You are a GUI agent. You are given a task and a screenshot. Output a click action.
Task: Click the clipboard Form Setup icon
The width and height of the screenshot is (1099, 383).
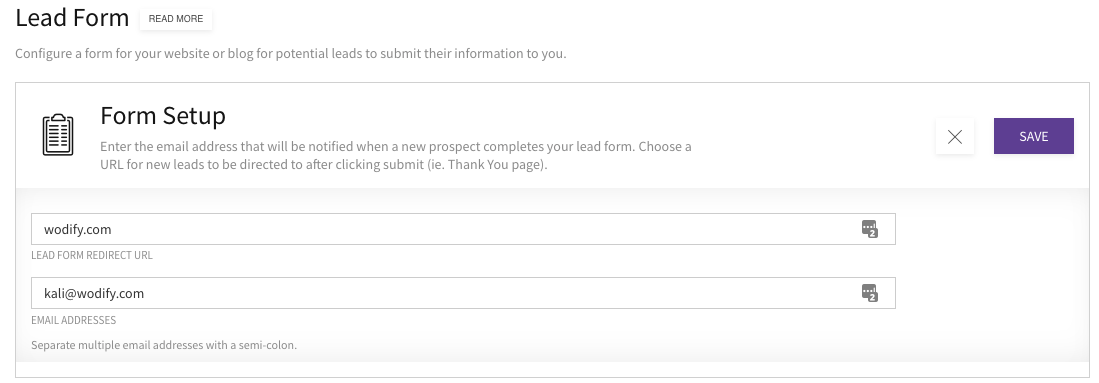pos(58,135)
